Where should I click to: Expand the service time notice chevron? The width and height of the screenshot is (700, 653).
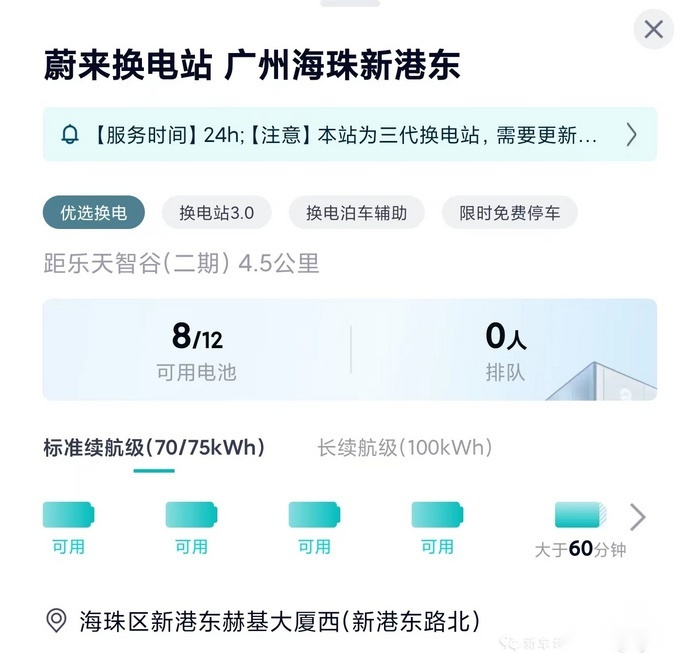[x=631, y=135]
